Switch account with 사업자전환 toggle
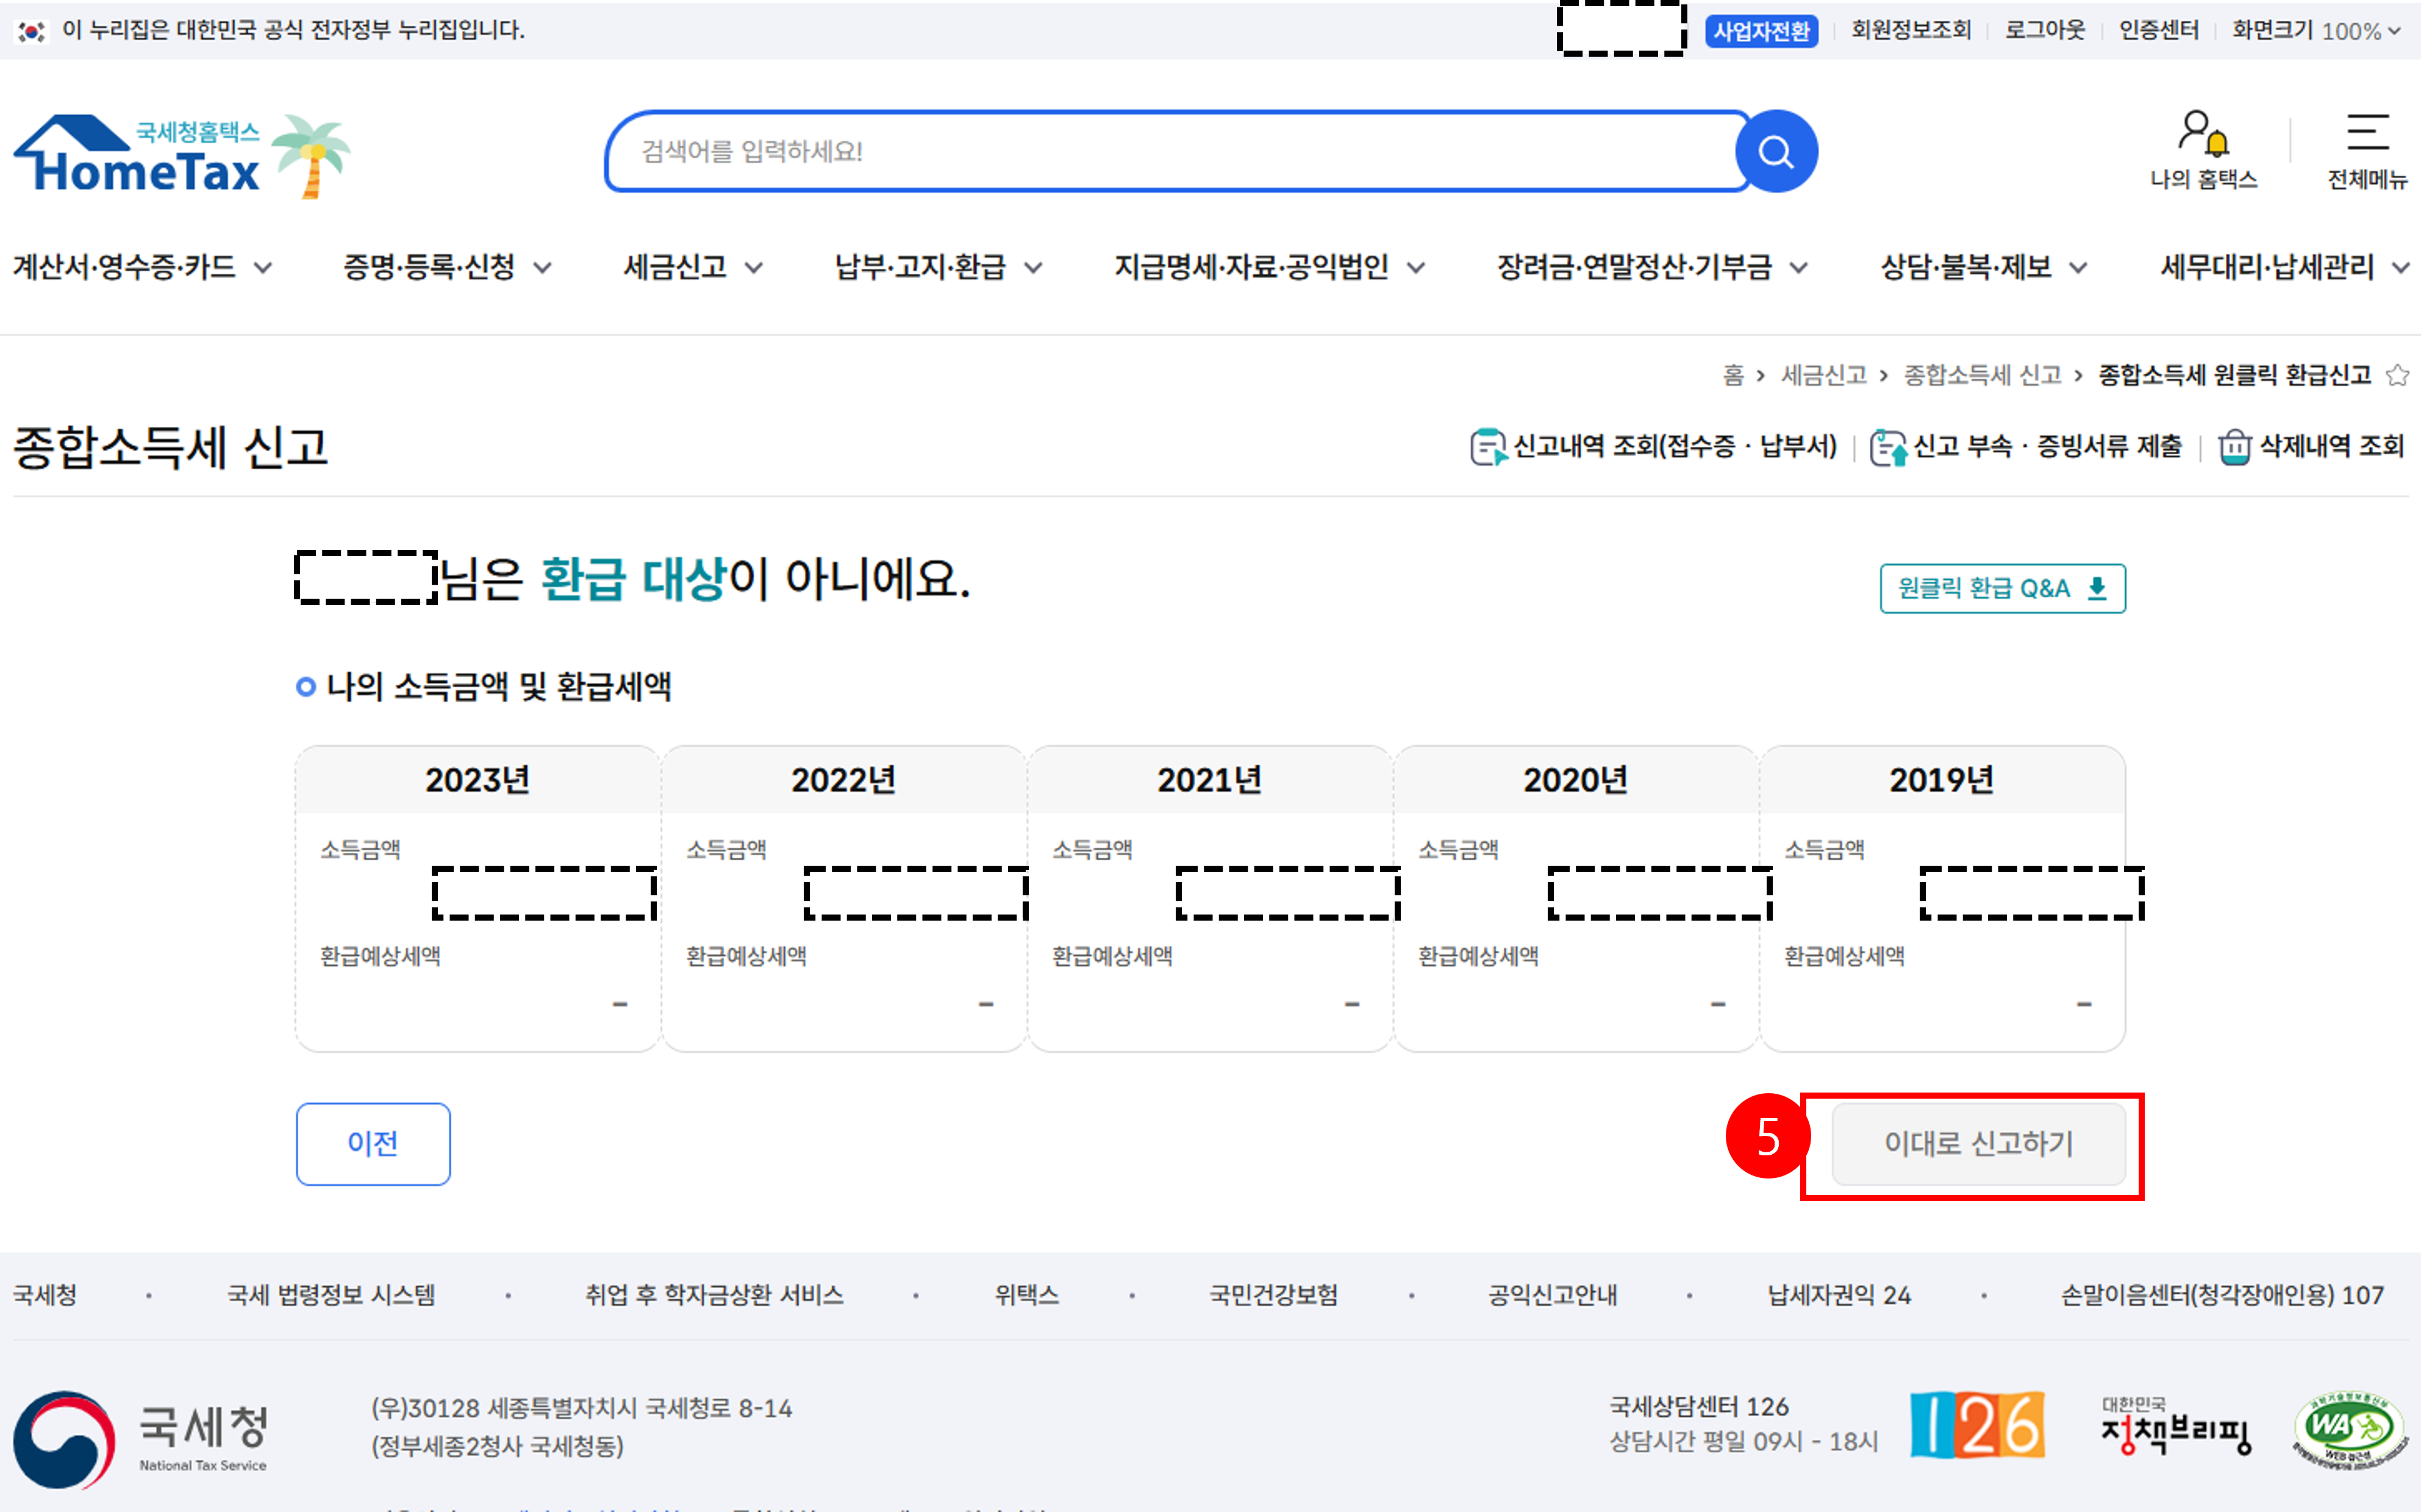Viewport: 2421px width, 1512px height. (1761, 31)
